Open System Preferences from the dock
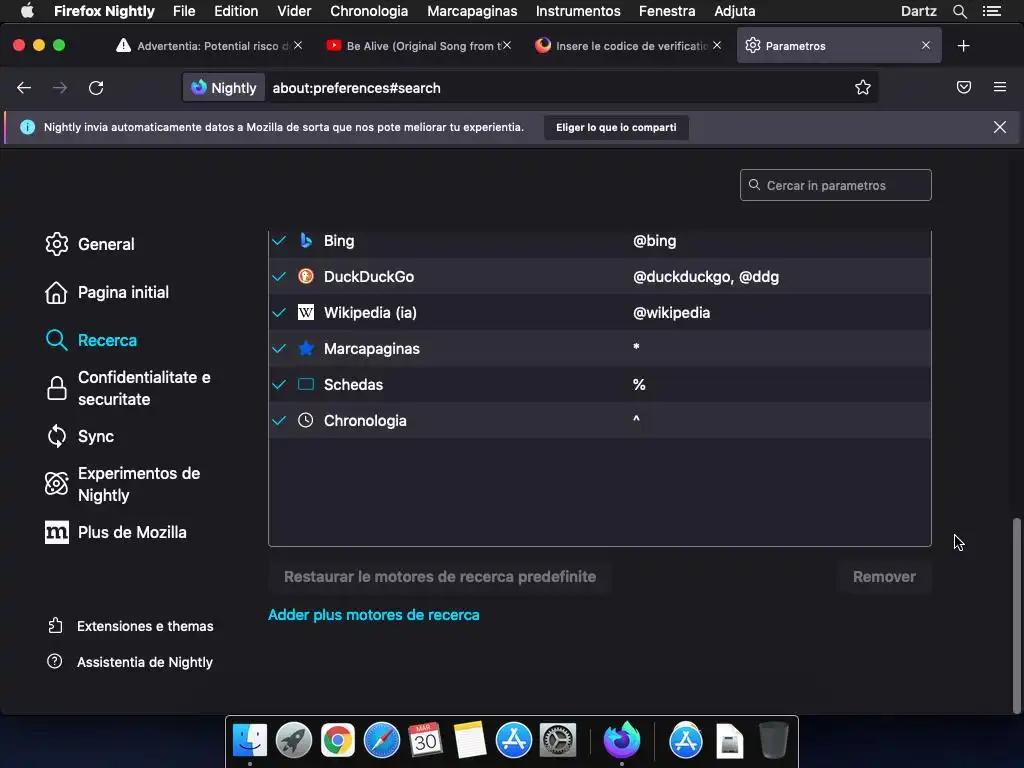This screenshot has width=1024, height=768. click(x=557, y=741)
